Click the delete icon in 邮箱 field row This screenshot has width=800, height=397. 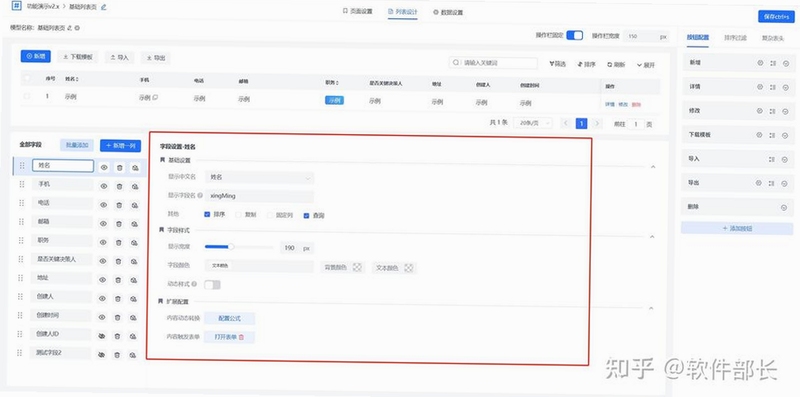click(x=119, y=224)
